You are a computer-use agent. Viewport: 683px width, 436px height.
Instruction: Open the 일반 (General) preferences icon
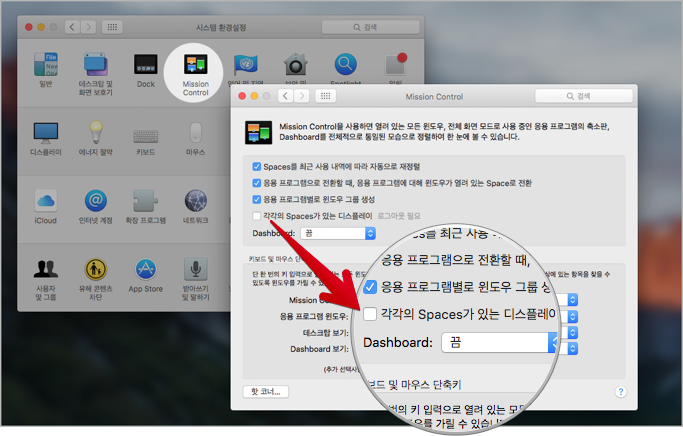[x=46, y=65]
